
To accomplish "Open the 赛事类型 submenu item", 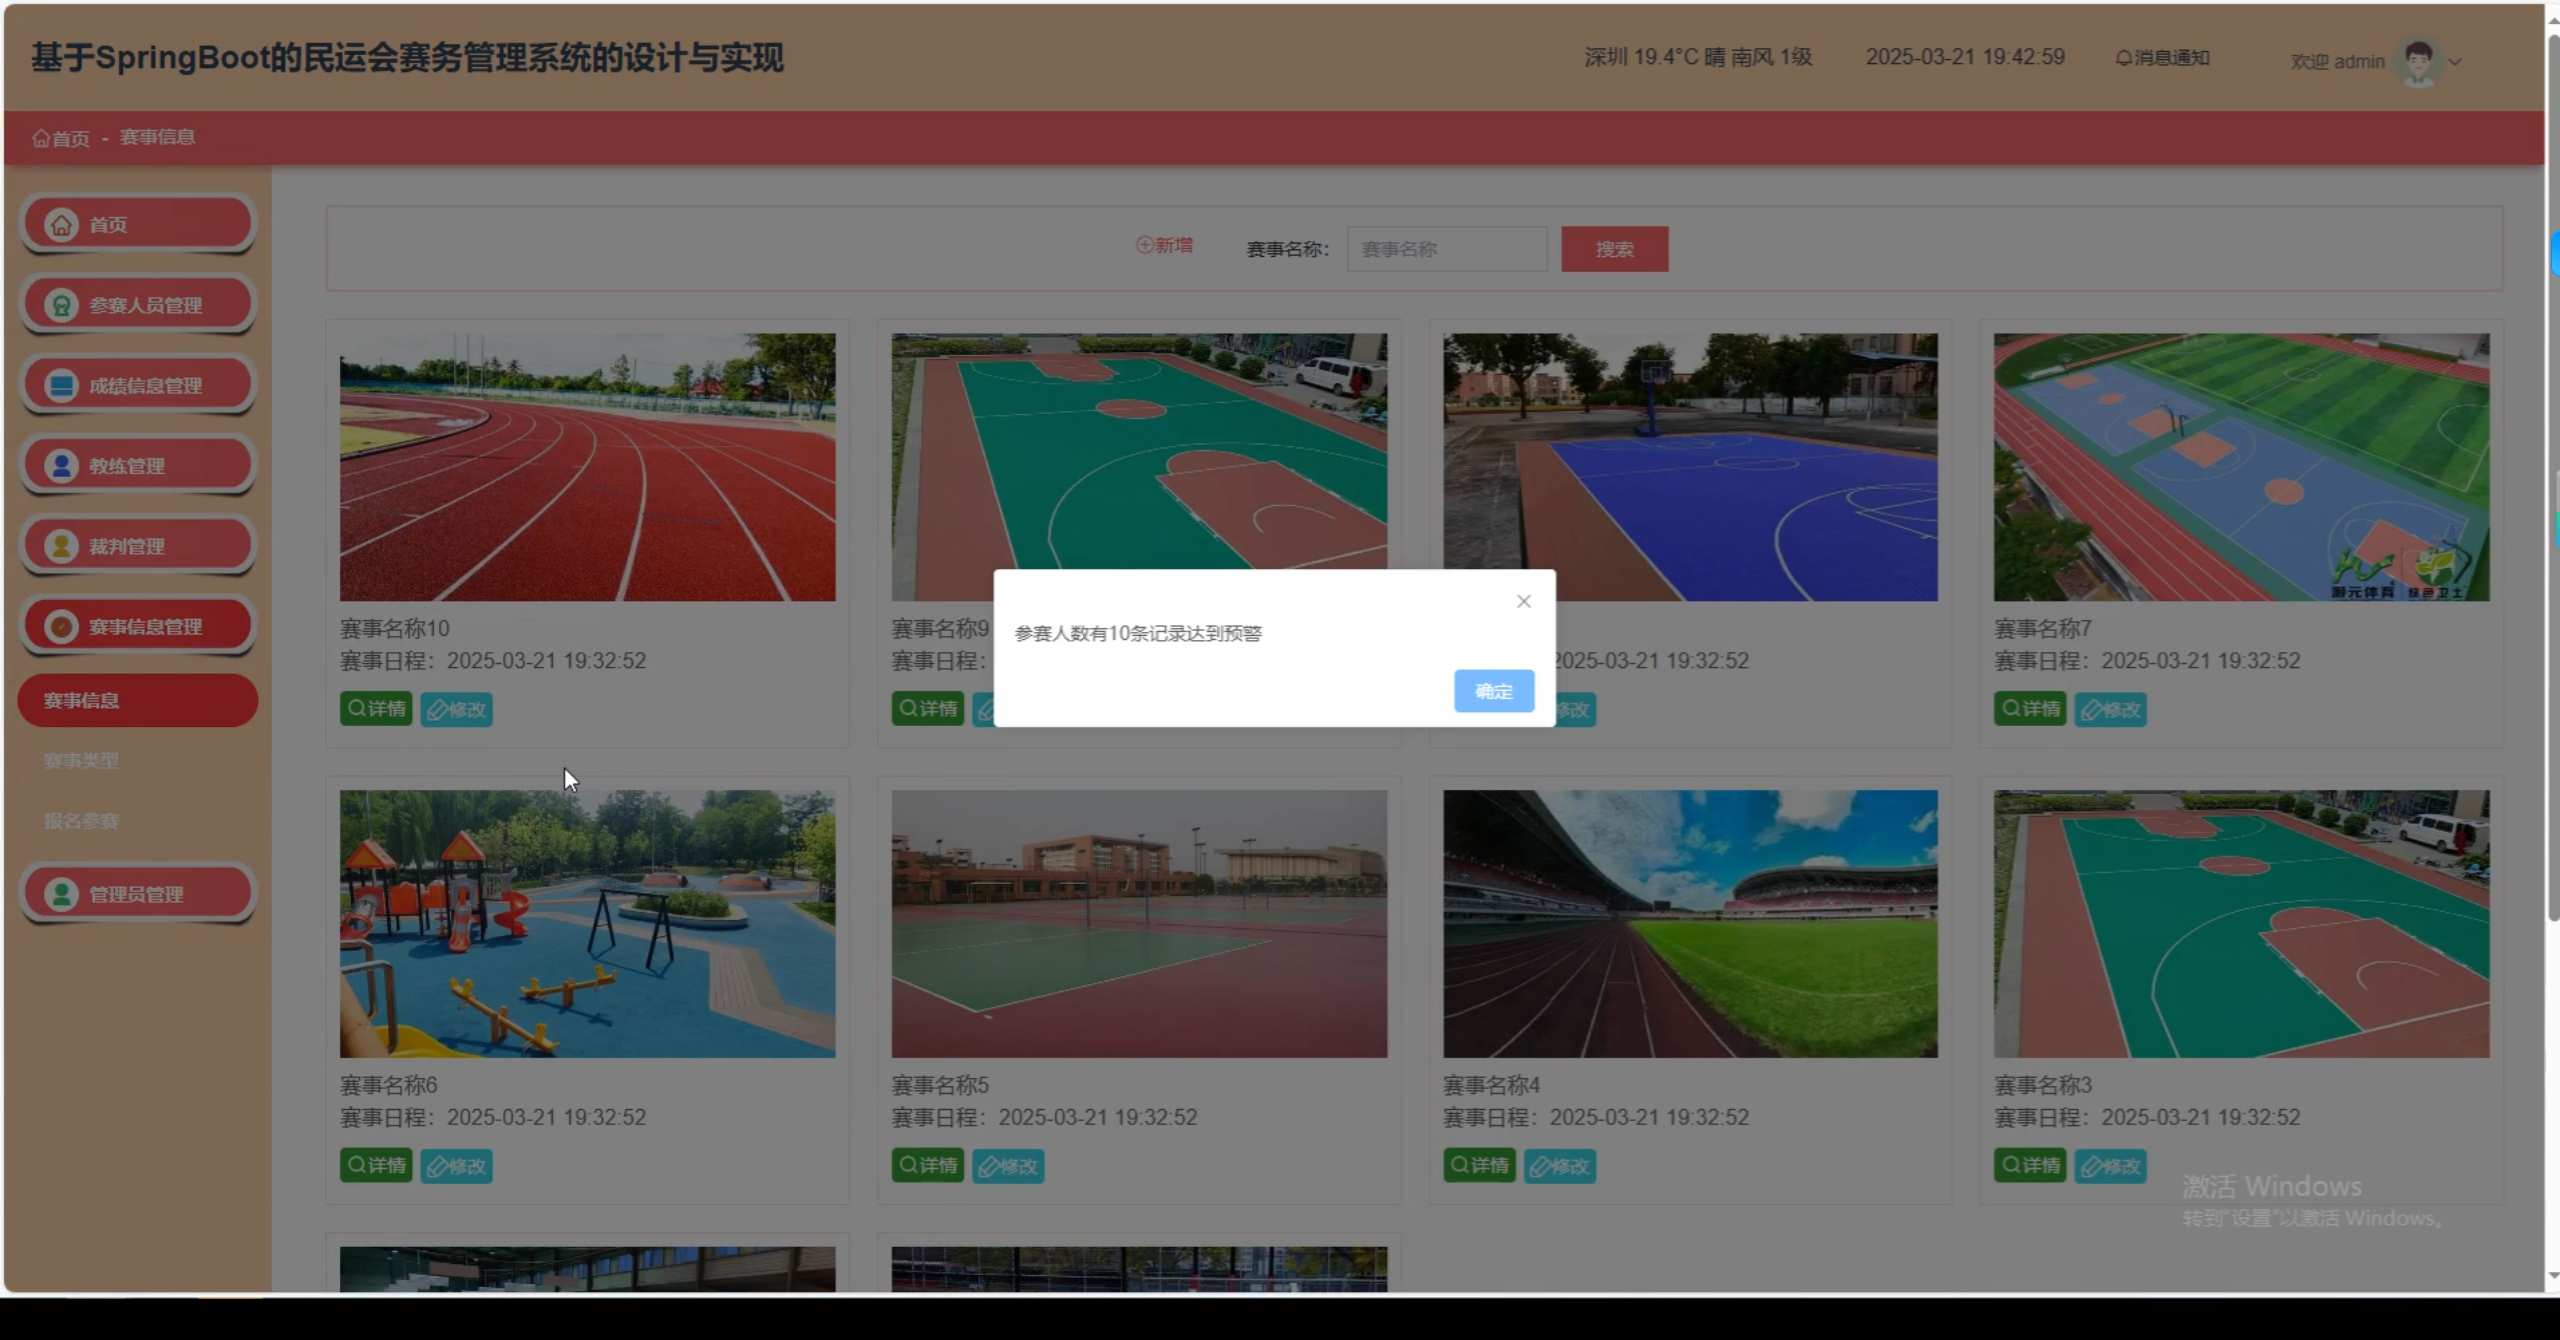I will (81, 761).
